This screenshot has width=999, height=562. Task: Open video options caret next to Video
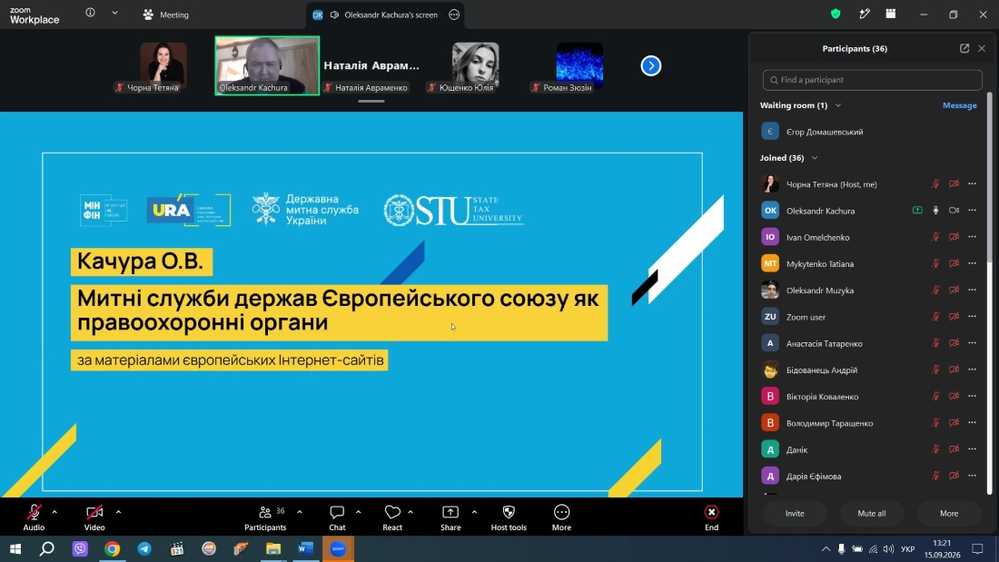pyautogui.click(x=118, y=512)
